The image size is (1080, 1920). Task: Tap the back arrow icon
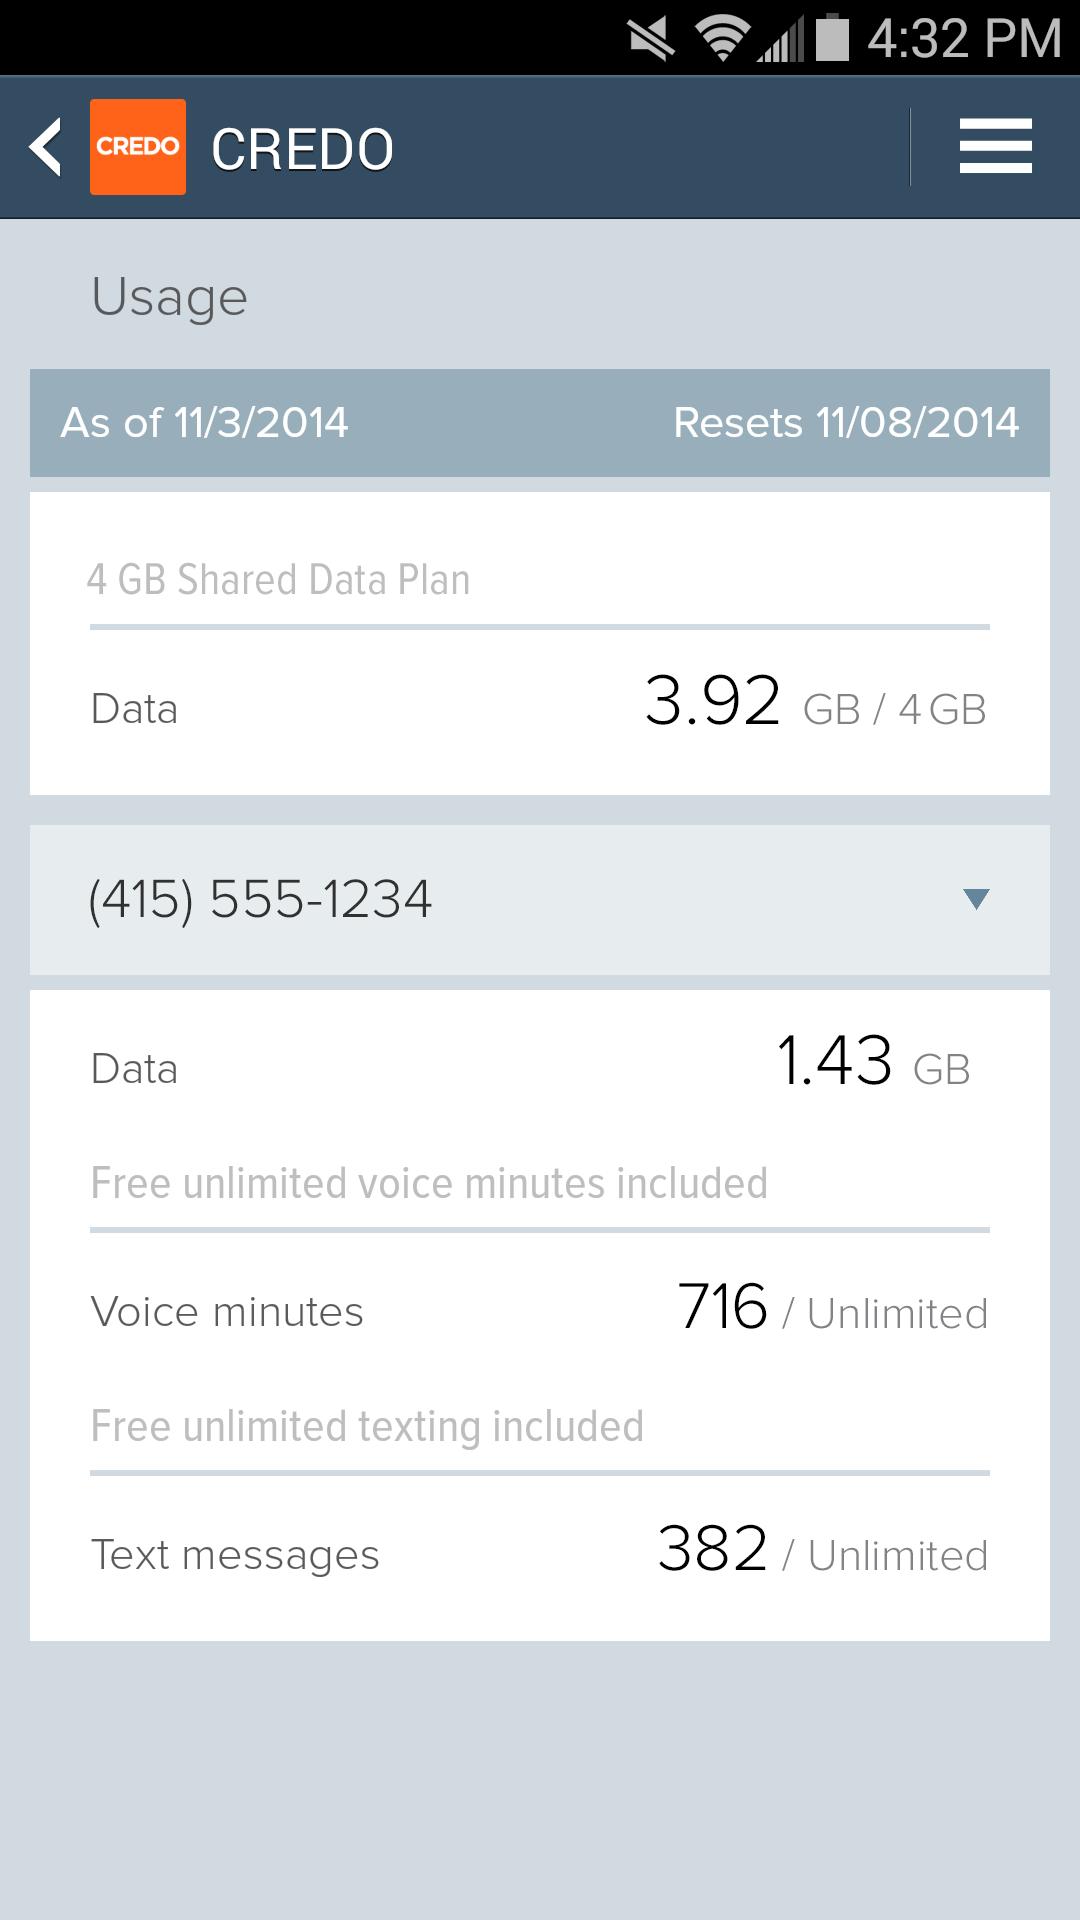point(46,147)
